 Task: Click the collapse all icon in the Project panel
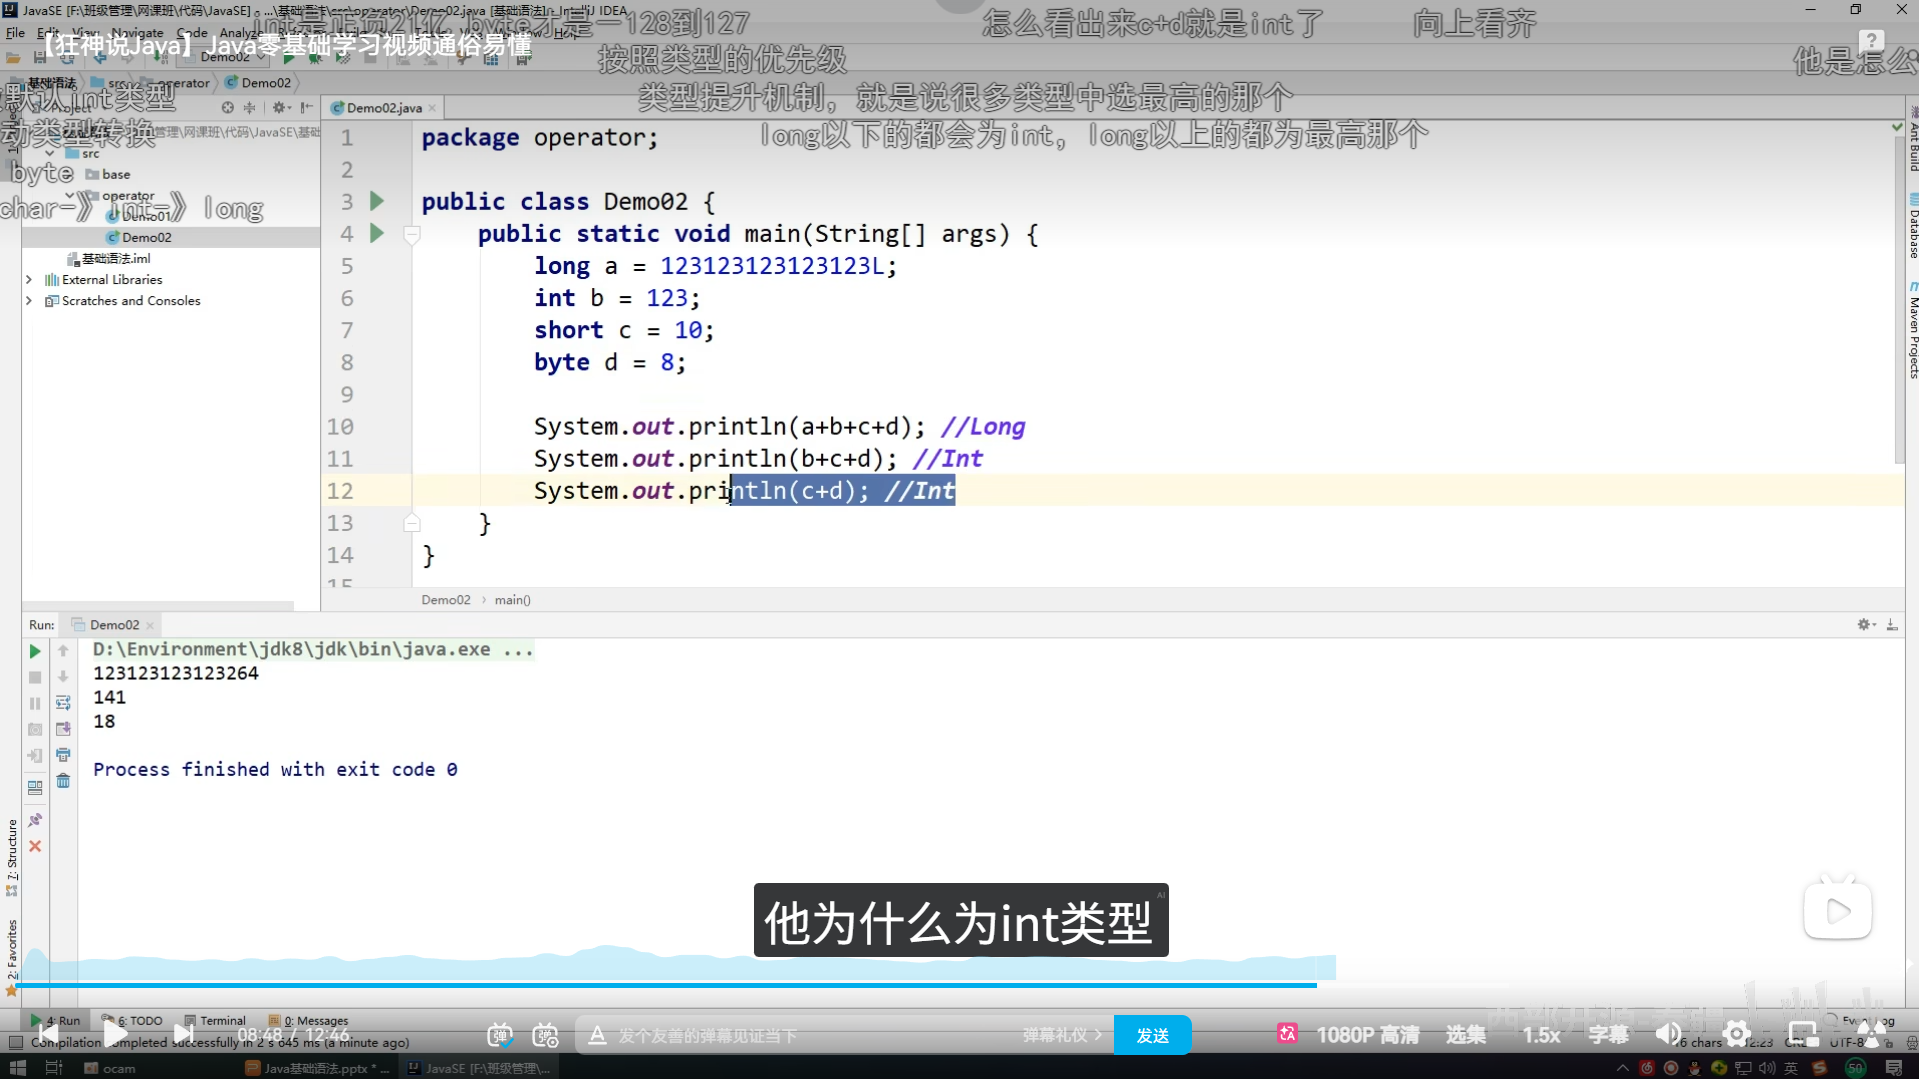coord(249,107)
